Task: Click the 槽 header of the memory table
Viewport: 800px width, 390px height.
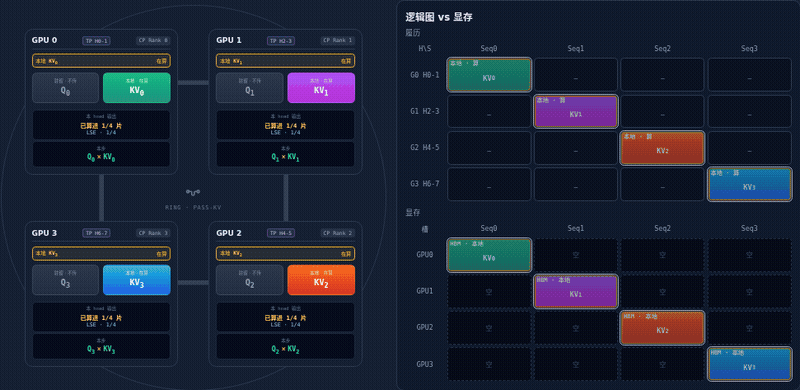Action: point(424,229)
